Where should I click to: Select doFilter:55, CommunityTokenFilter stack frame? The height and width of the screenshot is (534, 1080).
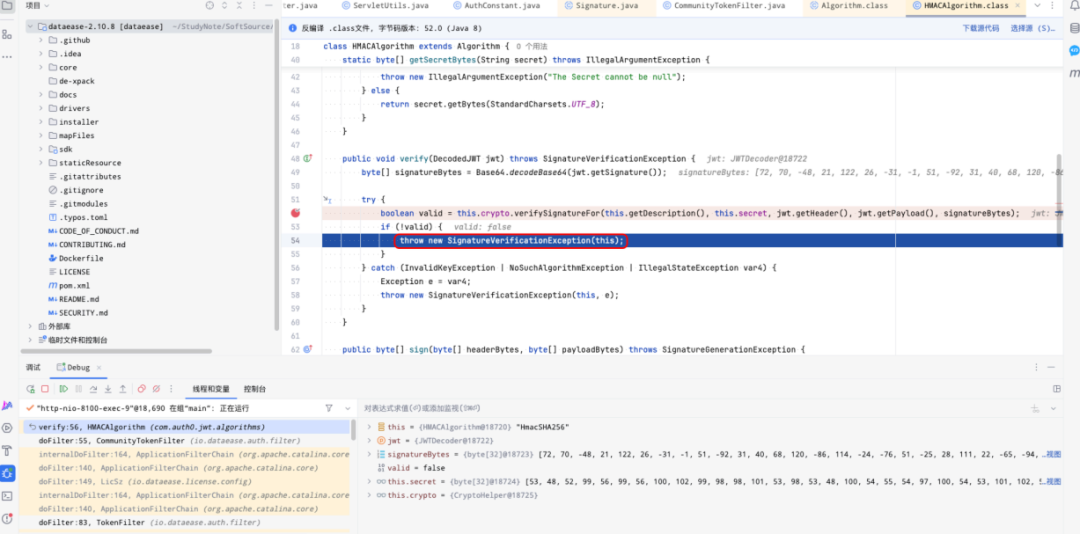click(x=187, y=440)
